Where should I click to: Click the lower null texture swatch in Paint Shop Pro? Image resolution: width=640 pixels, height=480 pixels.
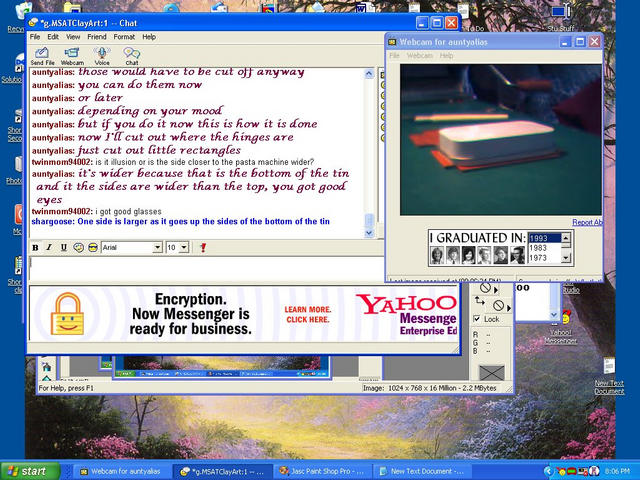[498, 305]
